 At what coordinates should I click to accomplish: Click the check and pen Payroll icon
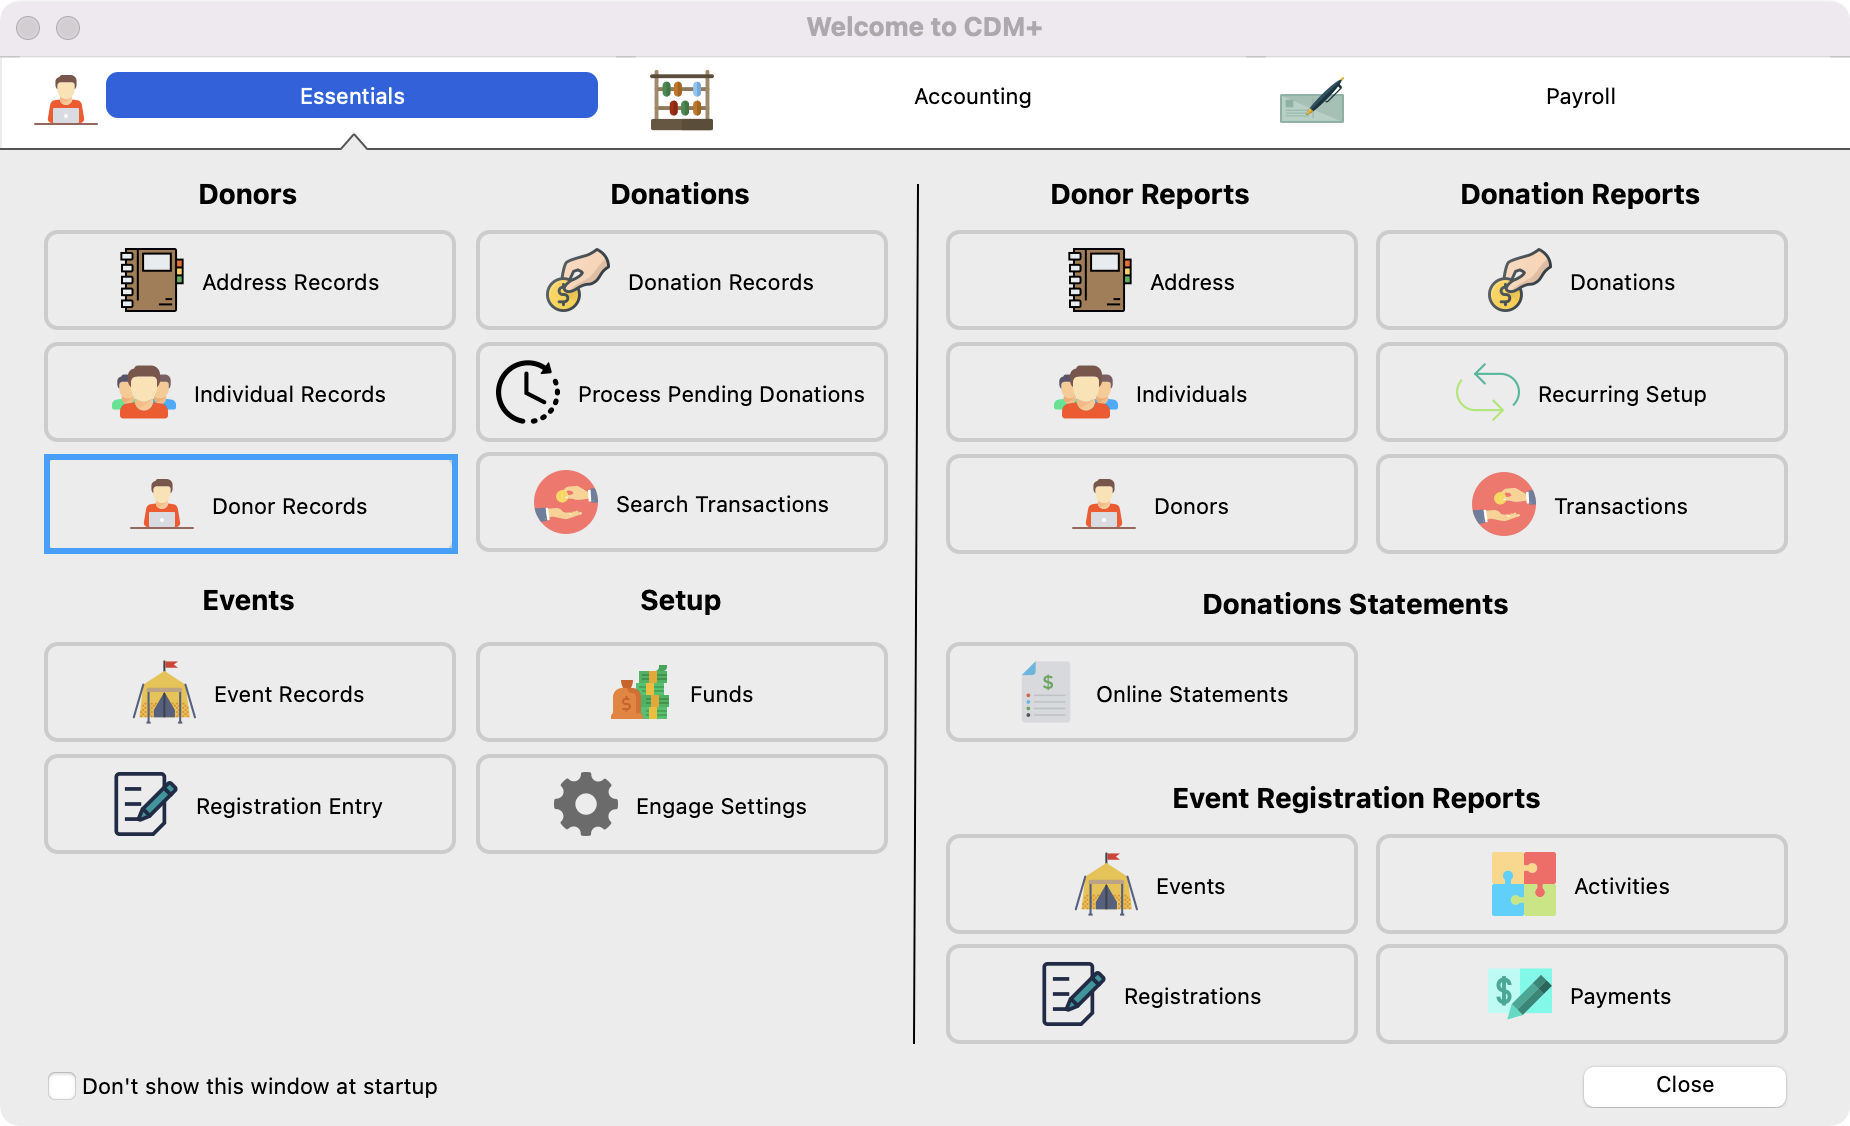coord(1312,100)
